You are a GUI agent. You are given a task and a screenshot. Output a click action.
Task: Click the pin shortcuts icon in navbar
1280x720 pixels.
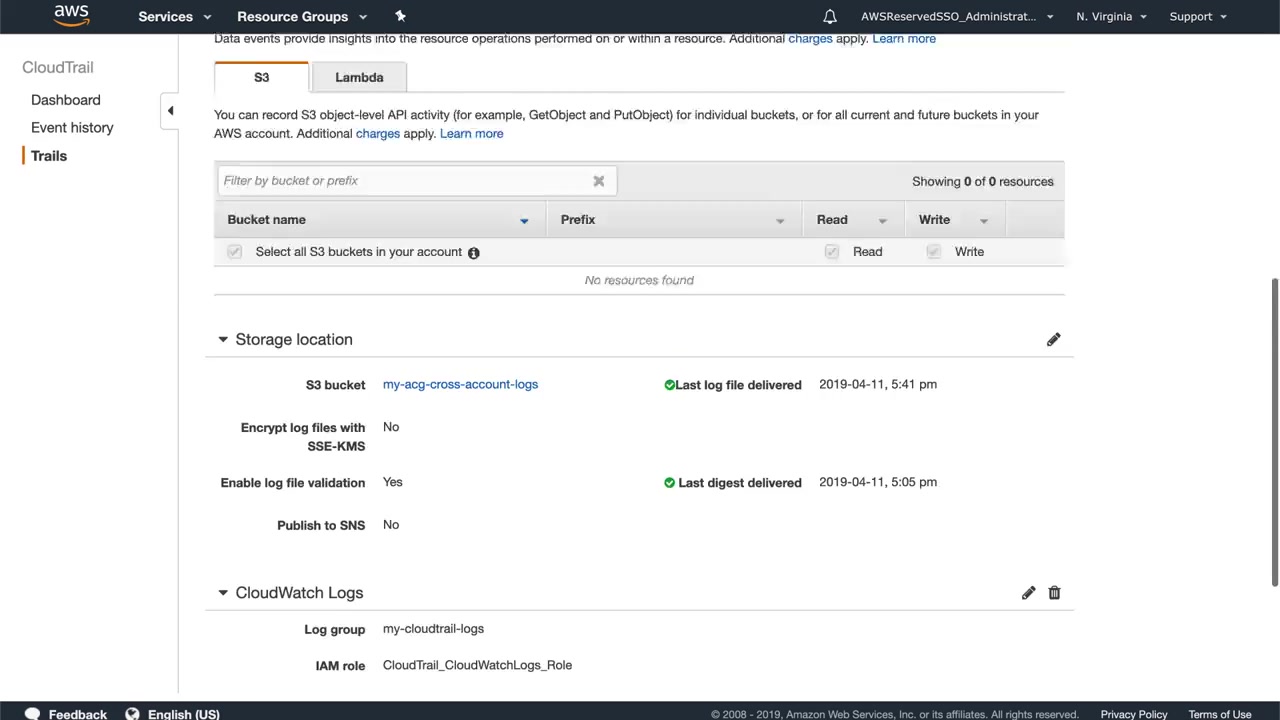(400, 16)
